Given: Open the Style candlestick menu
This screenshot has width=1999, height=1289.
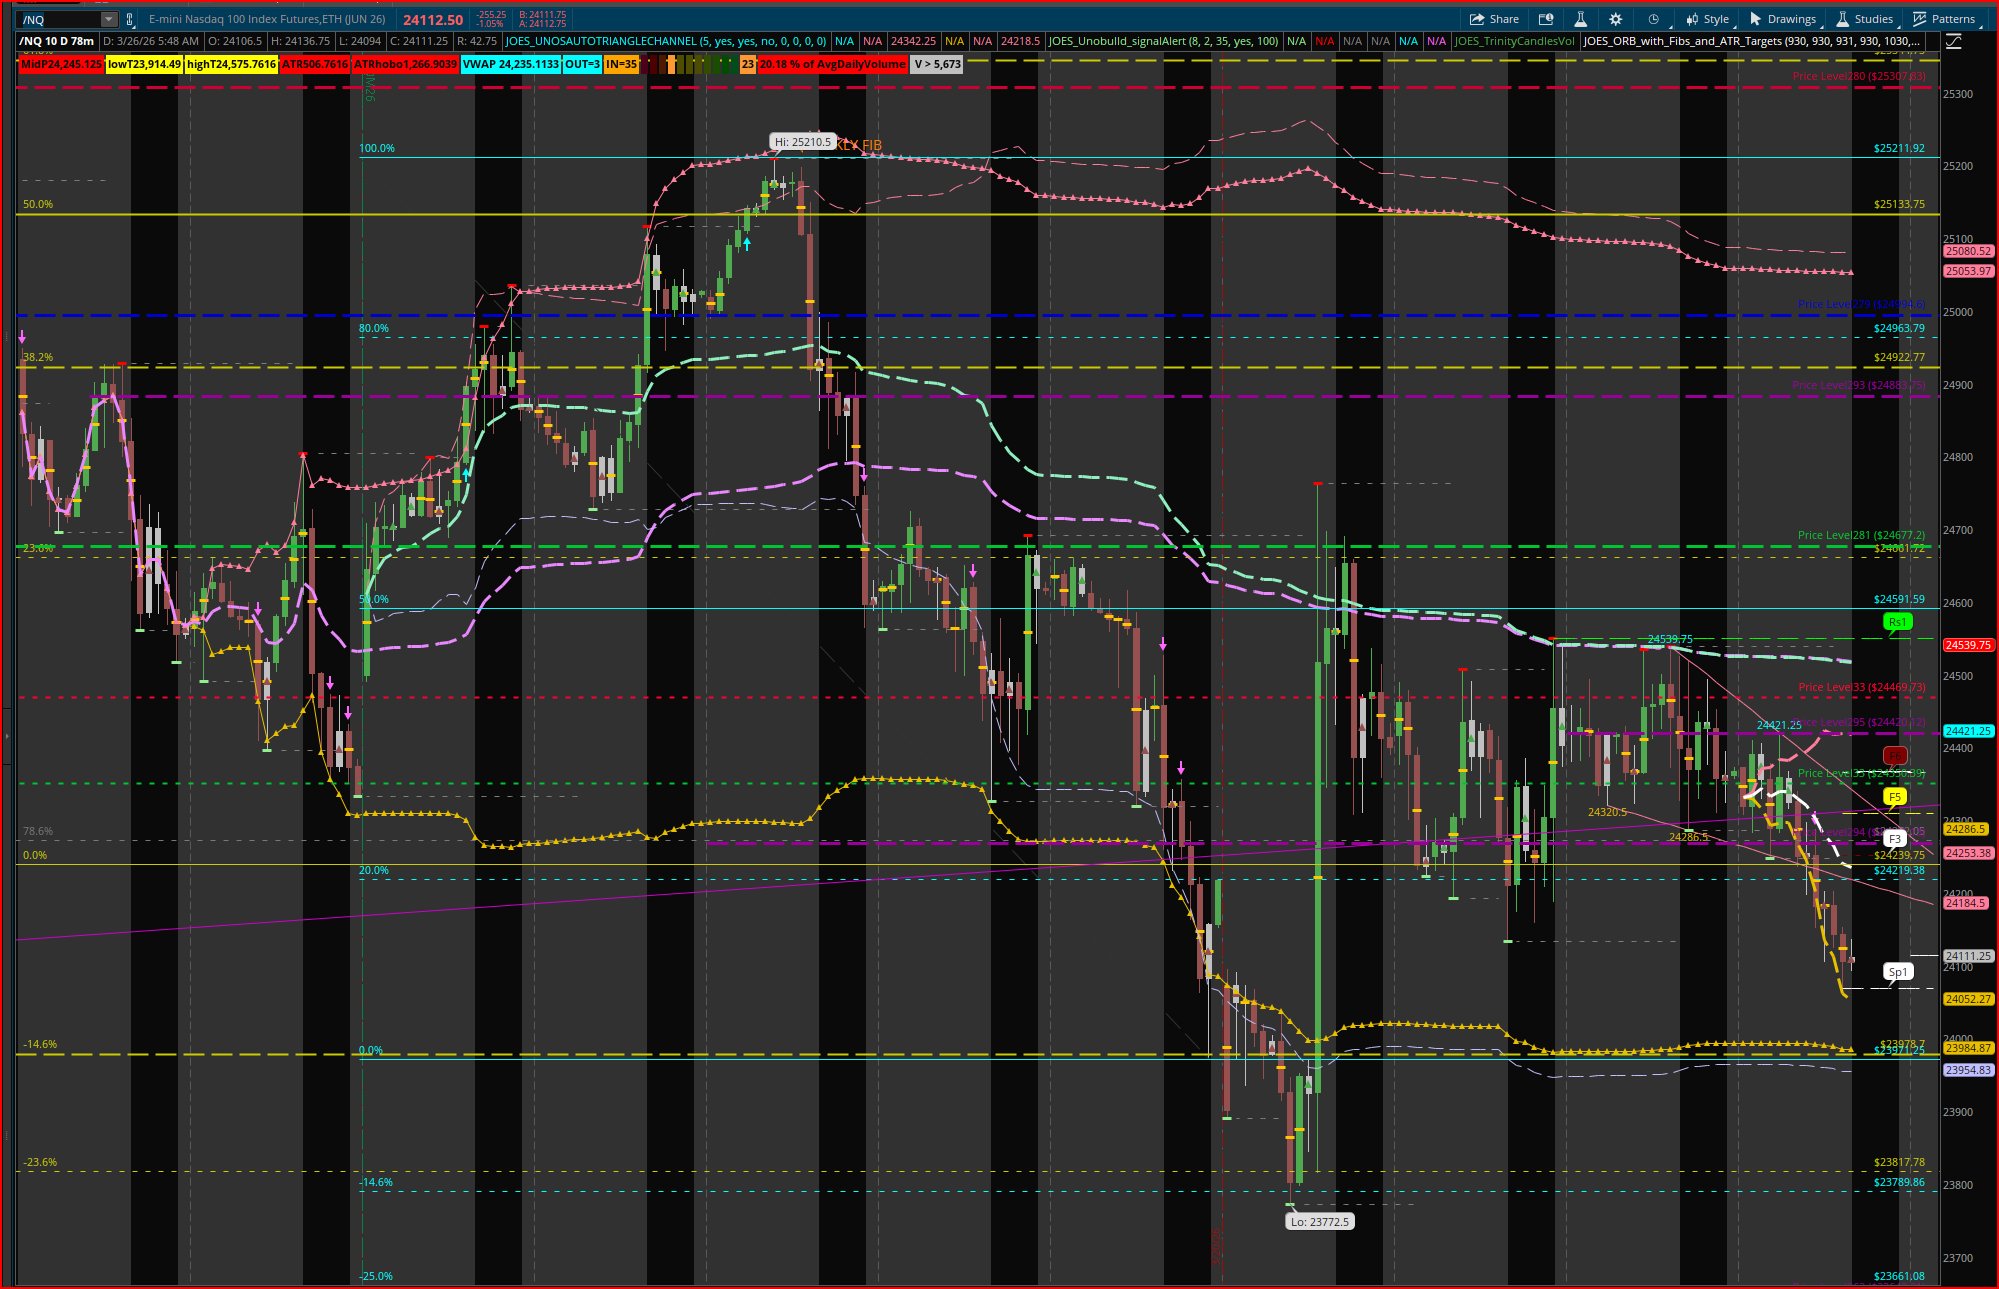Looking at the screenshot, I should (x=1708, y=19).
